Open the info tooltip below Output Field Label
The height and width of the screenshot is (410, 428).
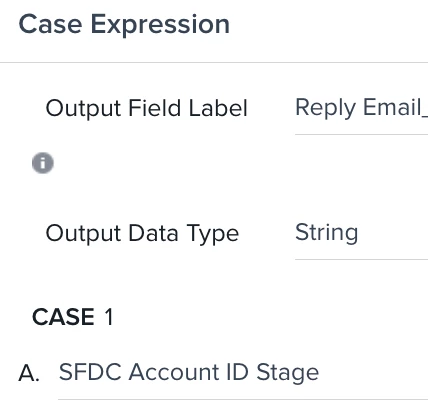[43, 163]
